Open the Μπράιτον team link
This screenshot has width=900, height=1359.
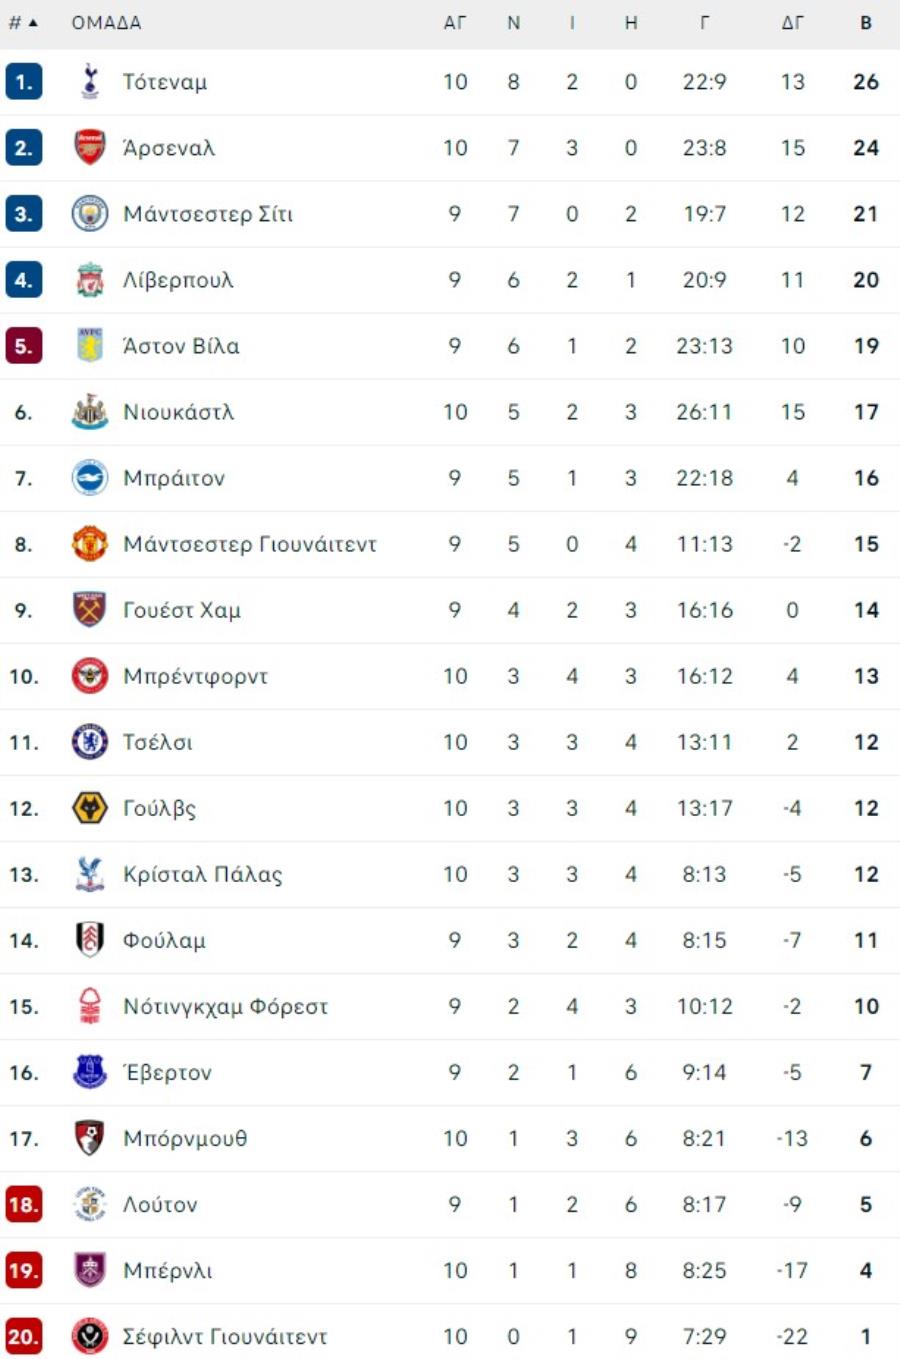pyautogui.click(x=174, y=478)
